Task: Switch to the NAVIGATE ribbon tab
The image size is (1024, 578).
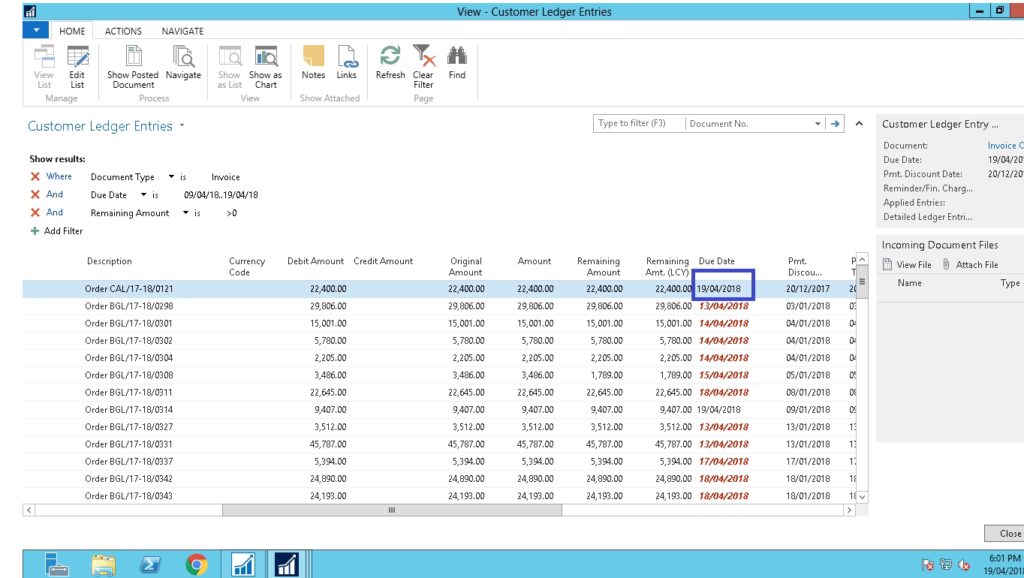Action: pyautogui.click(x=182, y=31)
